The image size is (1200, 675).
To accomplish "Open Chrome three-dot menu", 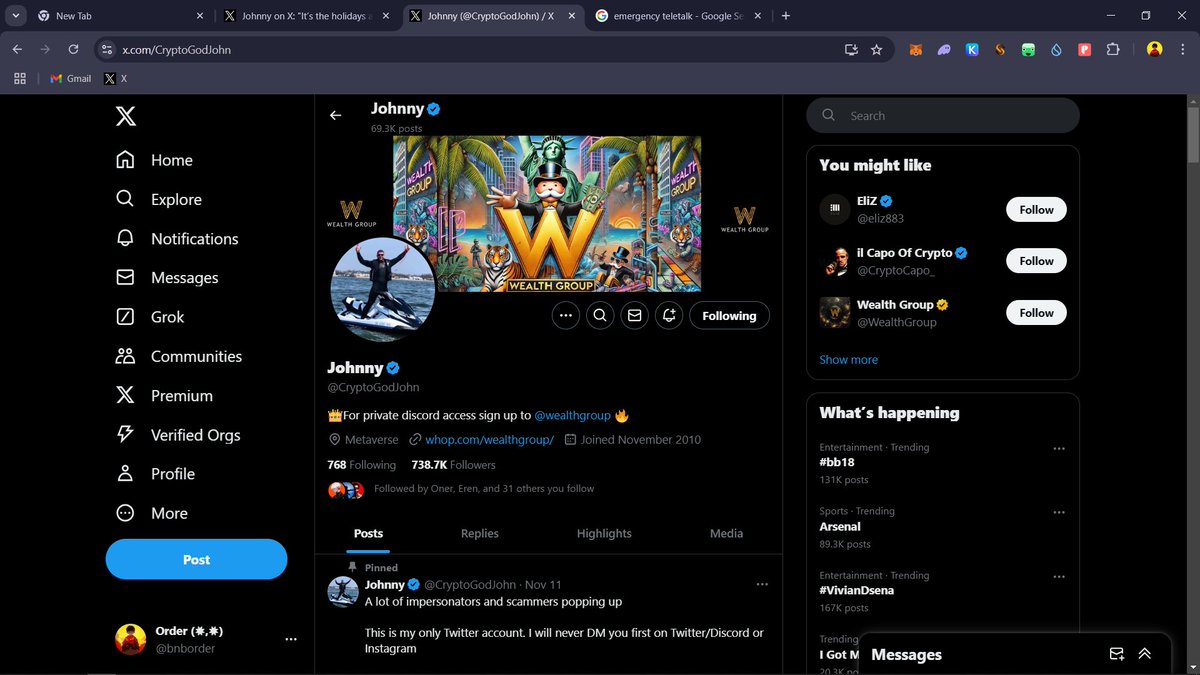I will tap(1184, 49).
